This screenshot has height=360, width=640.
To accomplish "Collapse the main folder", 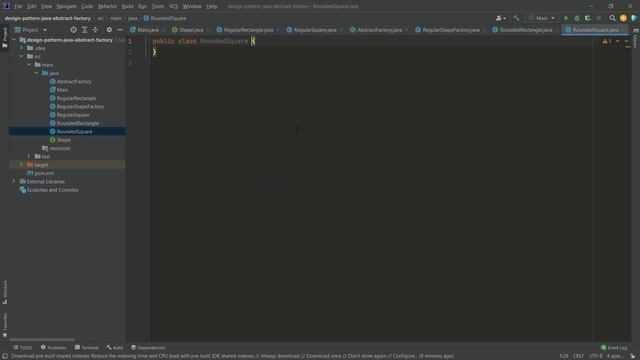I will tap(29, 64).
